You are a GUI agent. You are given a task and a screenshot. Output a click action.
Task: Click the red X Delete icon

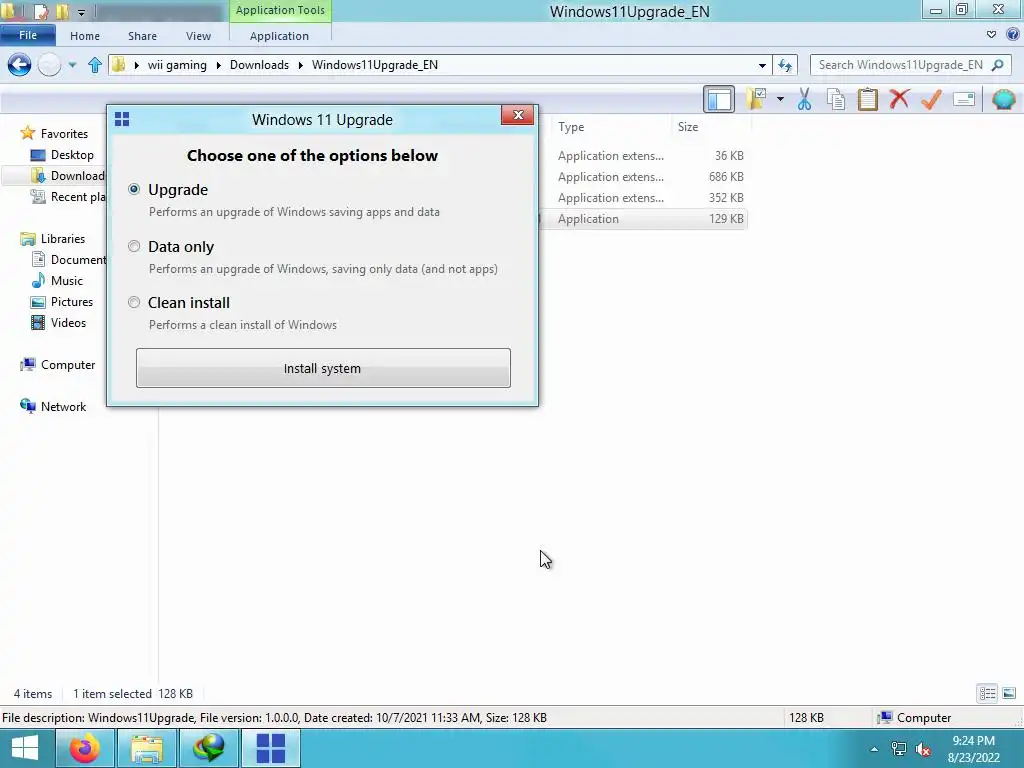pyautogui.click(x=899, y=99)
